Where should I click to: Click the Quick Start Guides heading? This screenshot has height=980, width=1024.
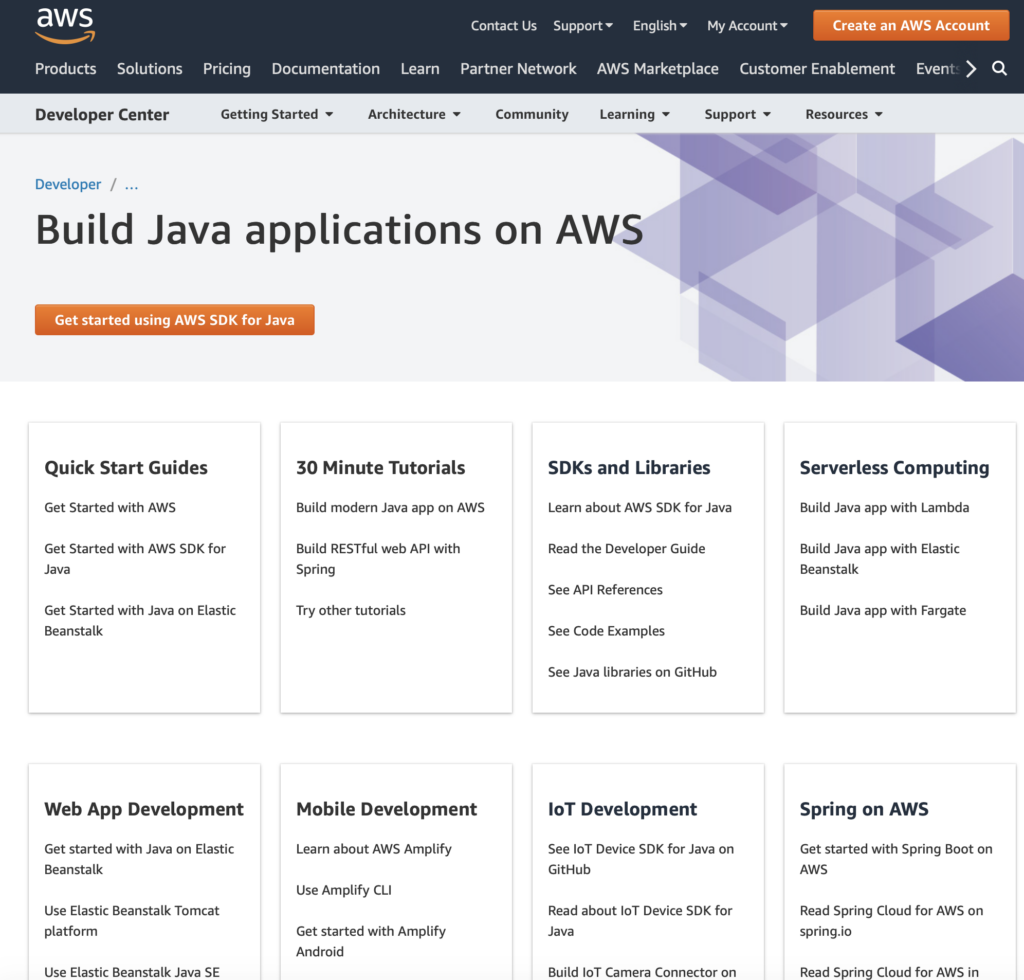(x=125, y=467)
